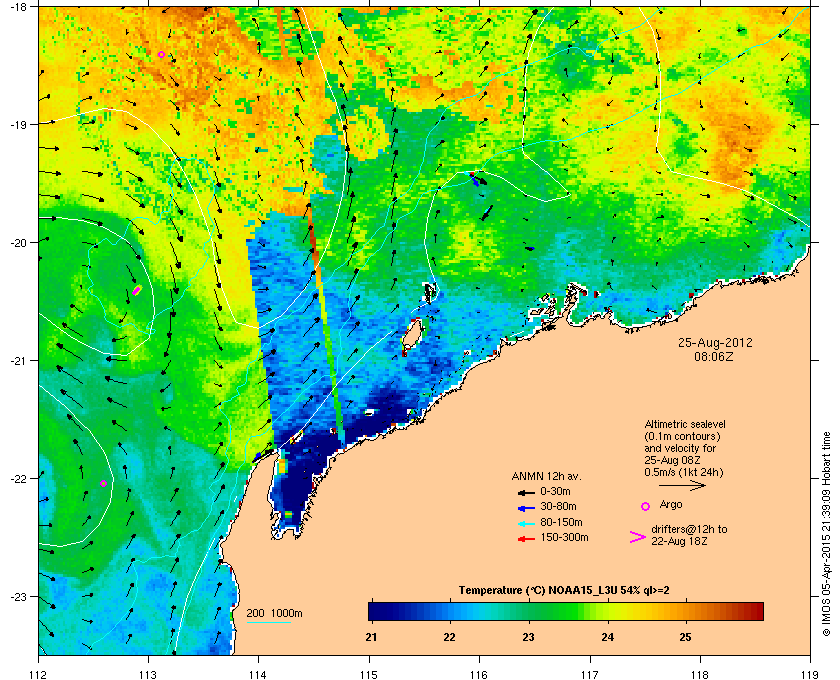Viewport: 840px width, 680px height.
Task: Click the ANMN 12h av. legend heading
Action: coord(546,476)
